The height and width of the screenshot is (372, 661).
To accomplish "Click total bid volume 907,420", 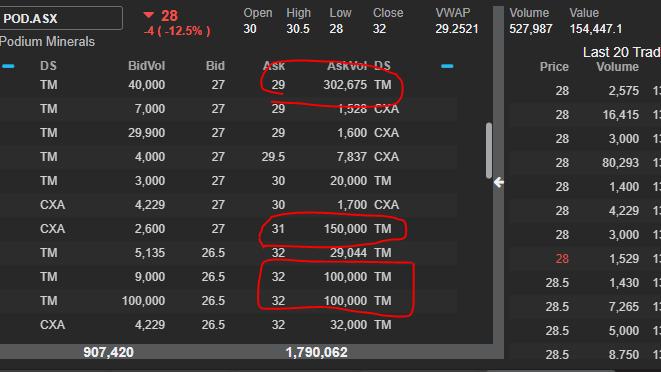I will (108, 352).
